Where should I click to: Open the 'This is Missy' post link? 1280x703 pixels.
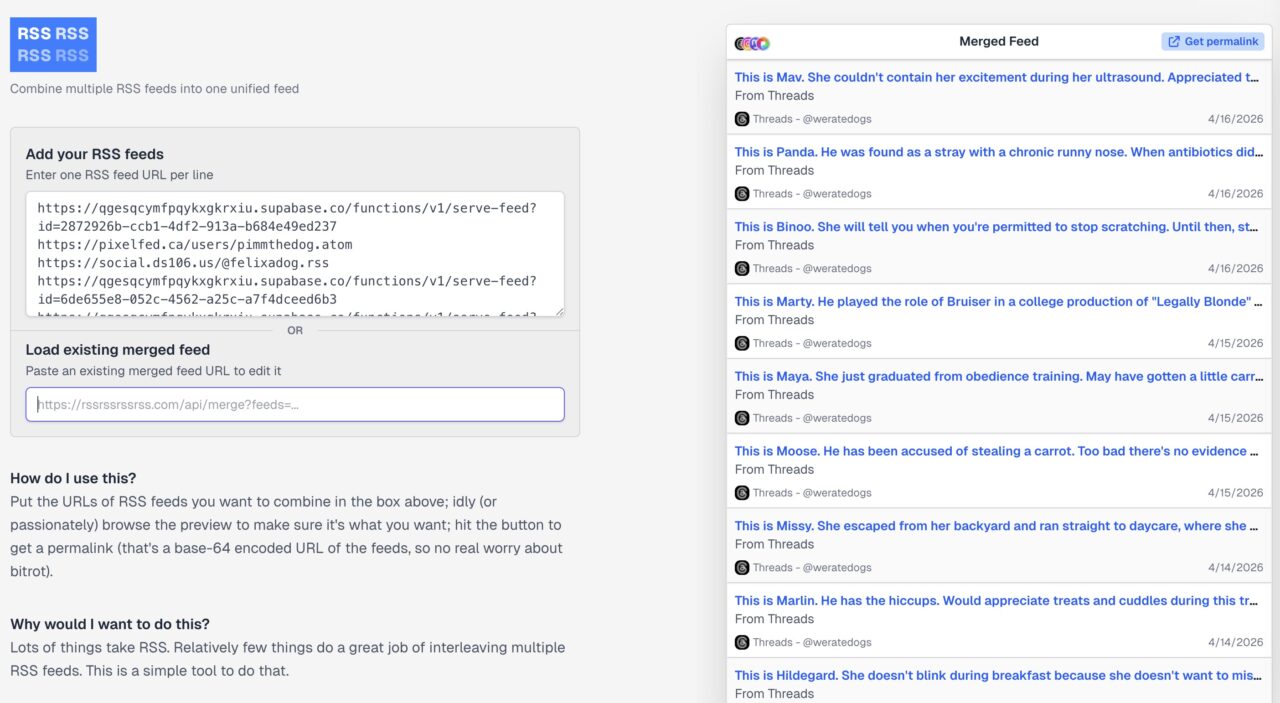[996, 526]
